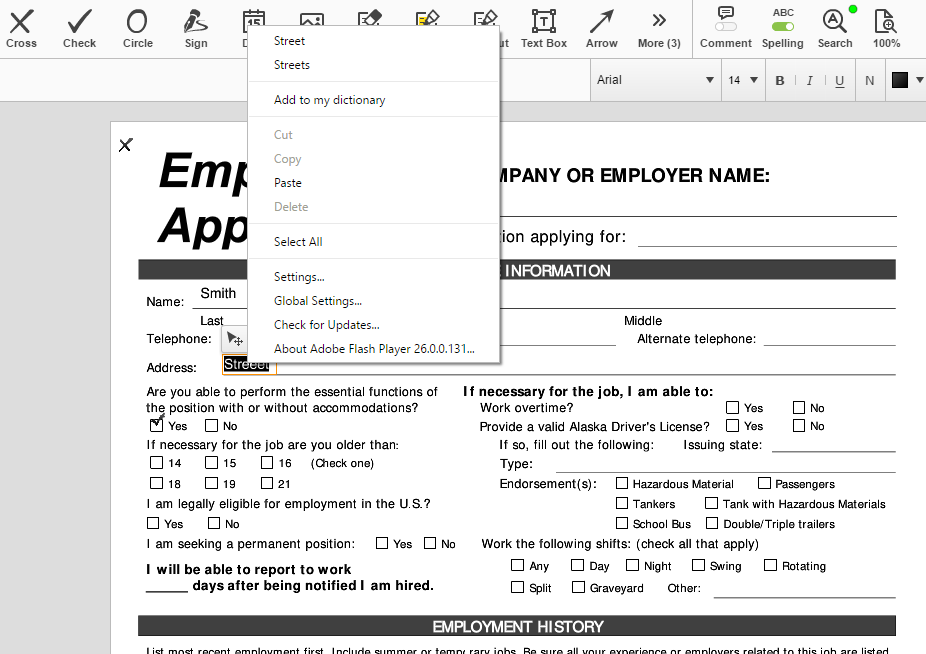
Task: Click the Alternate telephone field
Action: coord(830,338)
